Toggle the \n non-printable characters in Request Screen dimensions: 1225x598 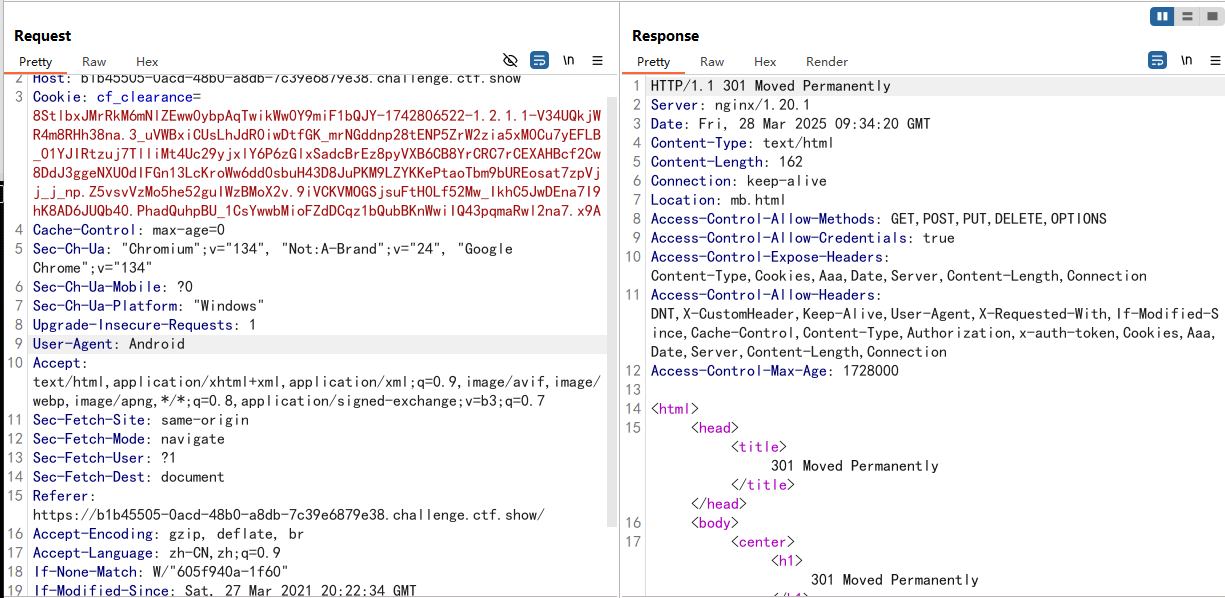(568, 60)
